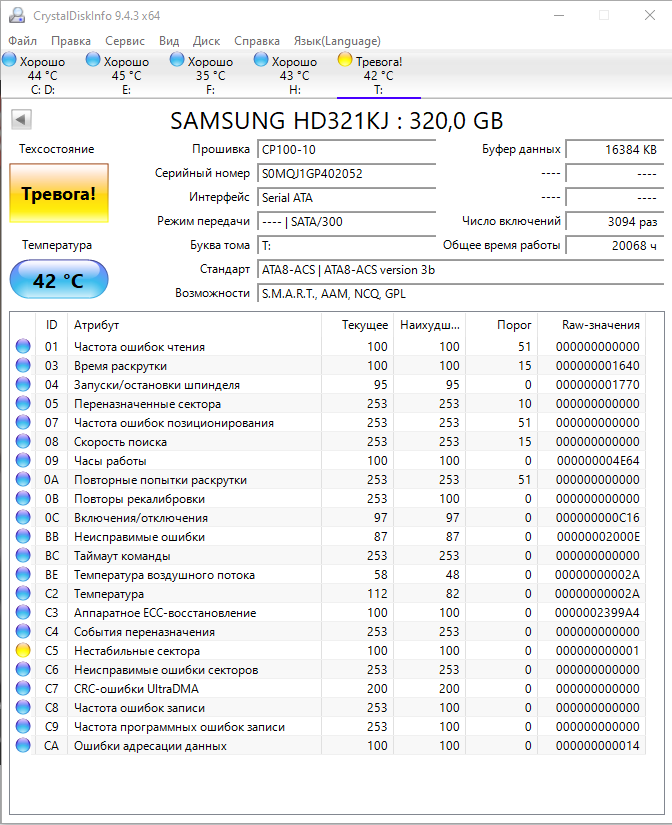Select the Хорошо 35 °C F: disk tab
The width and height of the screenshot is (672, 825).
pos(210,75)
